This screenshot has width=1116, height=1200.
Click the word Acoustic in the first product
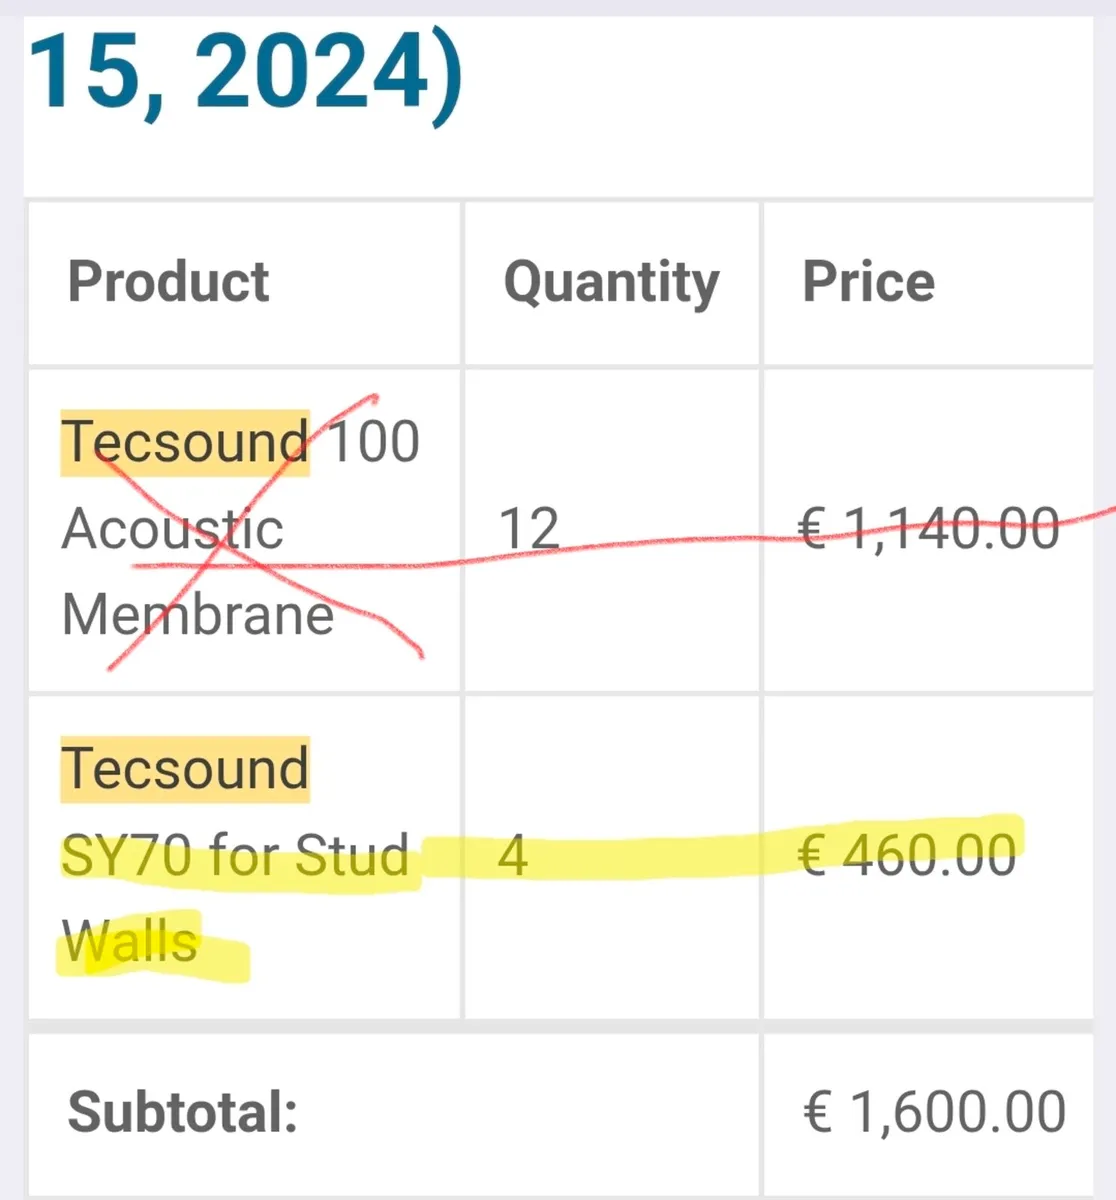click(x=172, y=528)
